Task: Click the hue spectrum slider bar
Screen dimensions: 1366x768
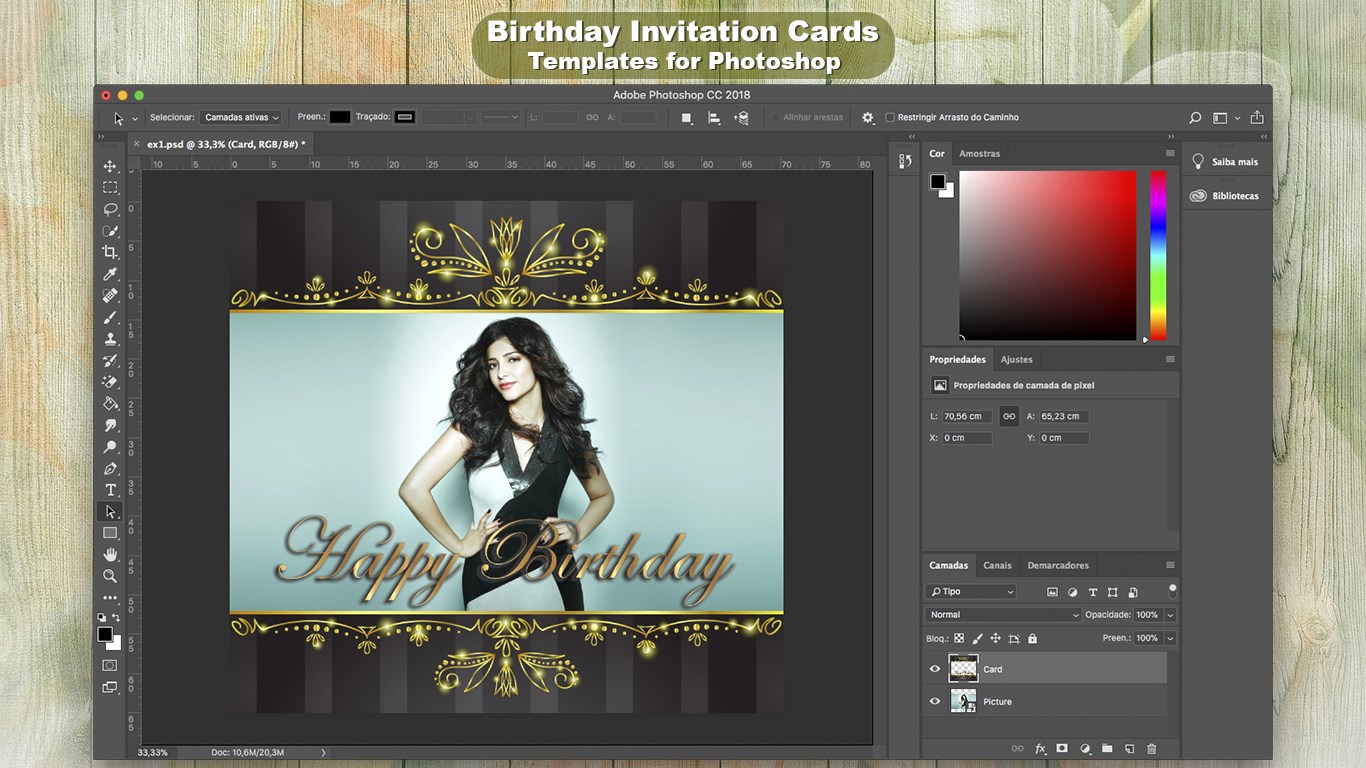Action: pyautogui.click(x=1158, y=255)
